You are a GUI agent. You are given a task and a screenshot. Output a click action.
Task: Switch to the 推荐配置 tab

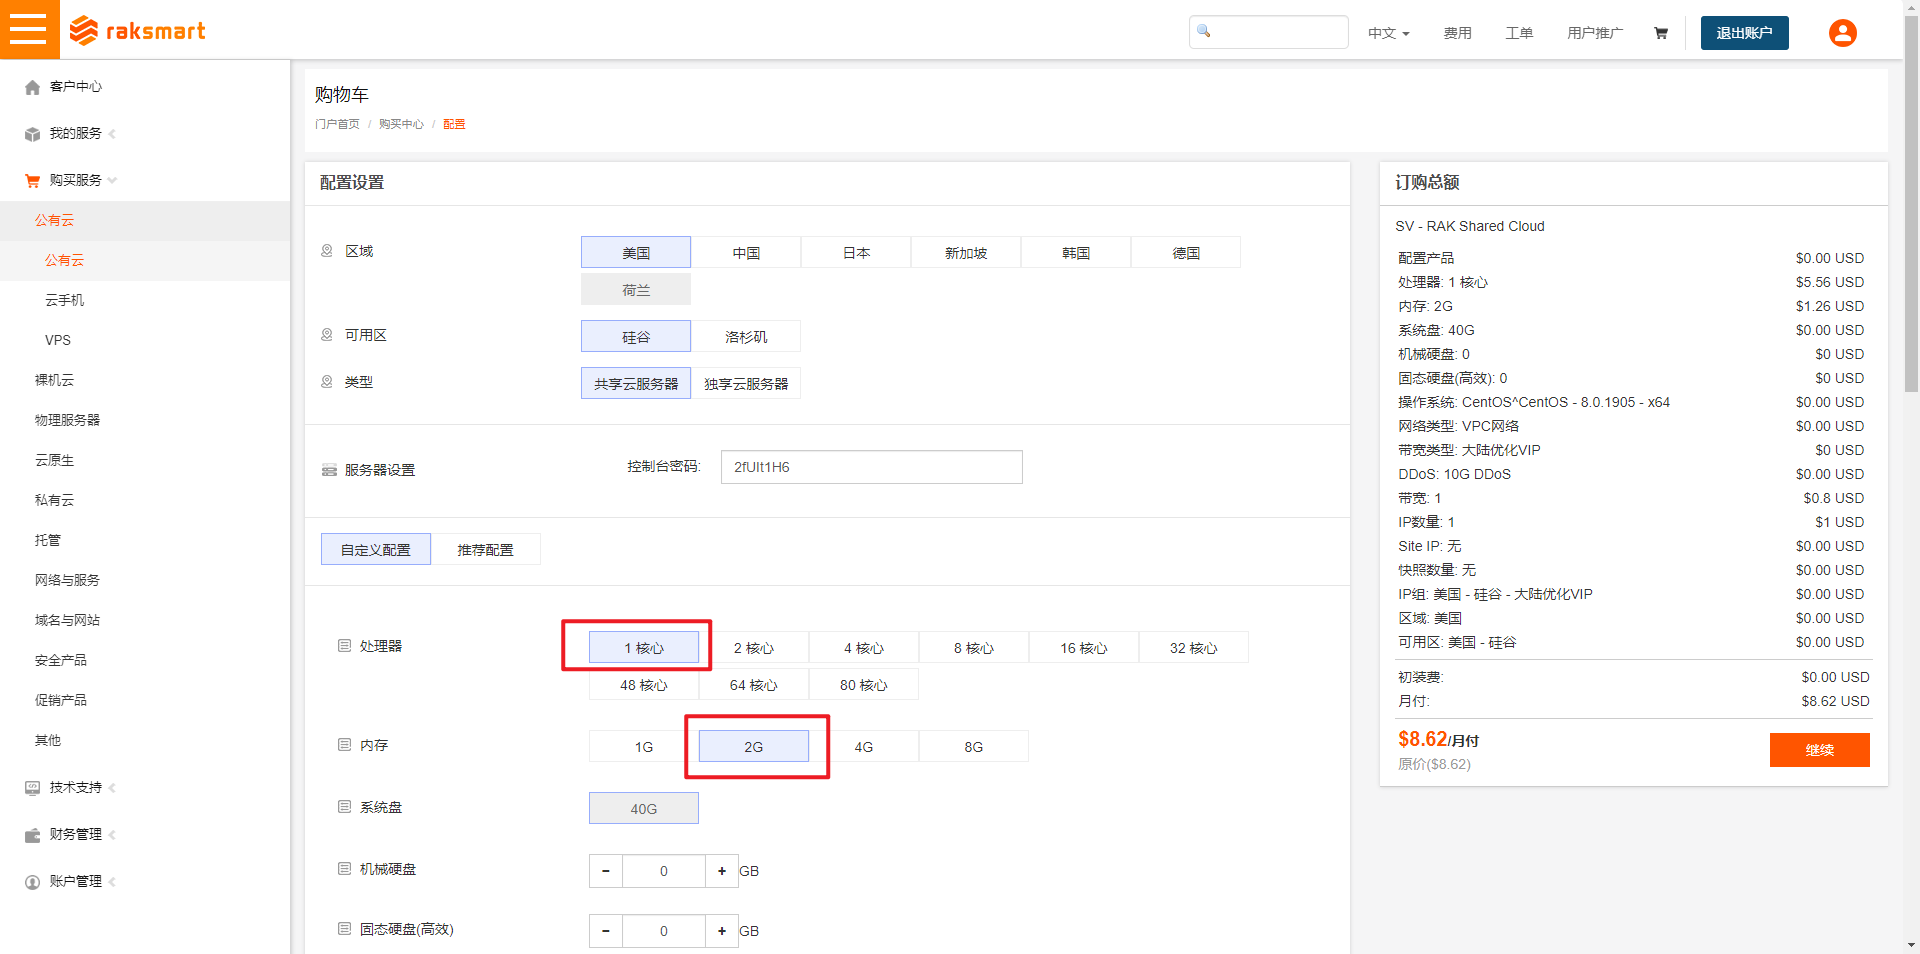coord(486,549)
